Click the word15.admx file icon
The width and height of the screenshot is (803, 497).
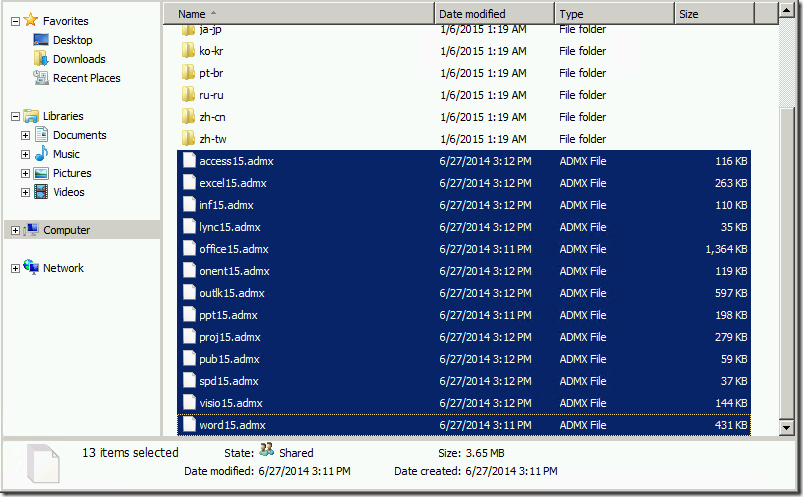[x=189, y=424]
